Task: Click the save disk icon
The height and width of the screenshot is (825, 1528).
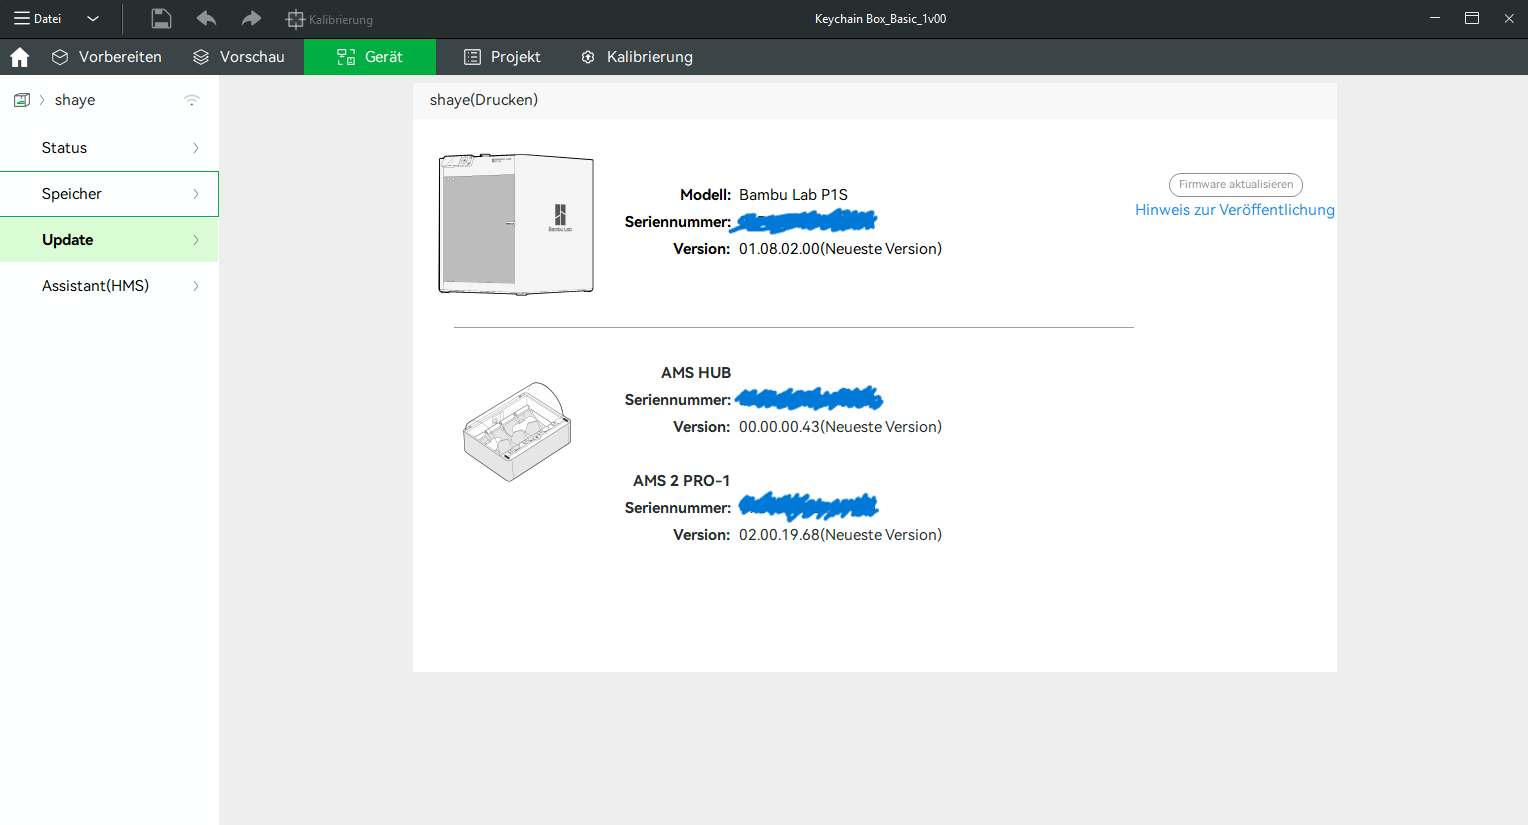Action: click(x=161, y=19)
